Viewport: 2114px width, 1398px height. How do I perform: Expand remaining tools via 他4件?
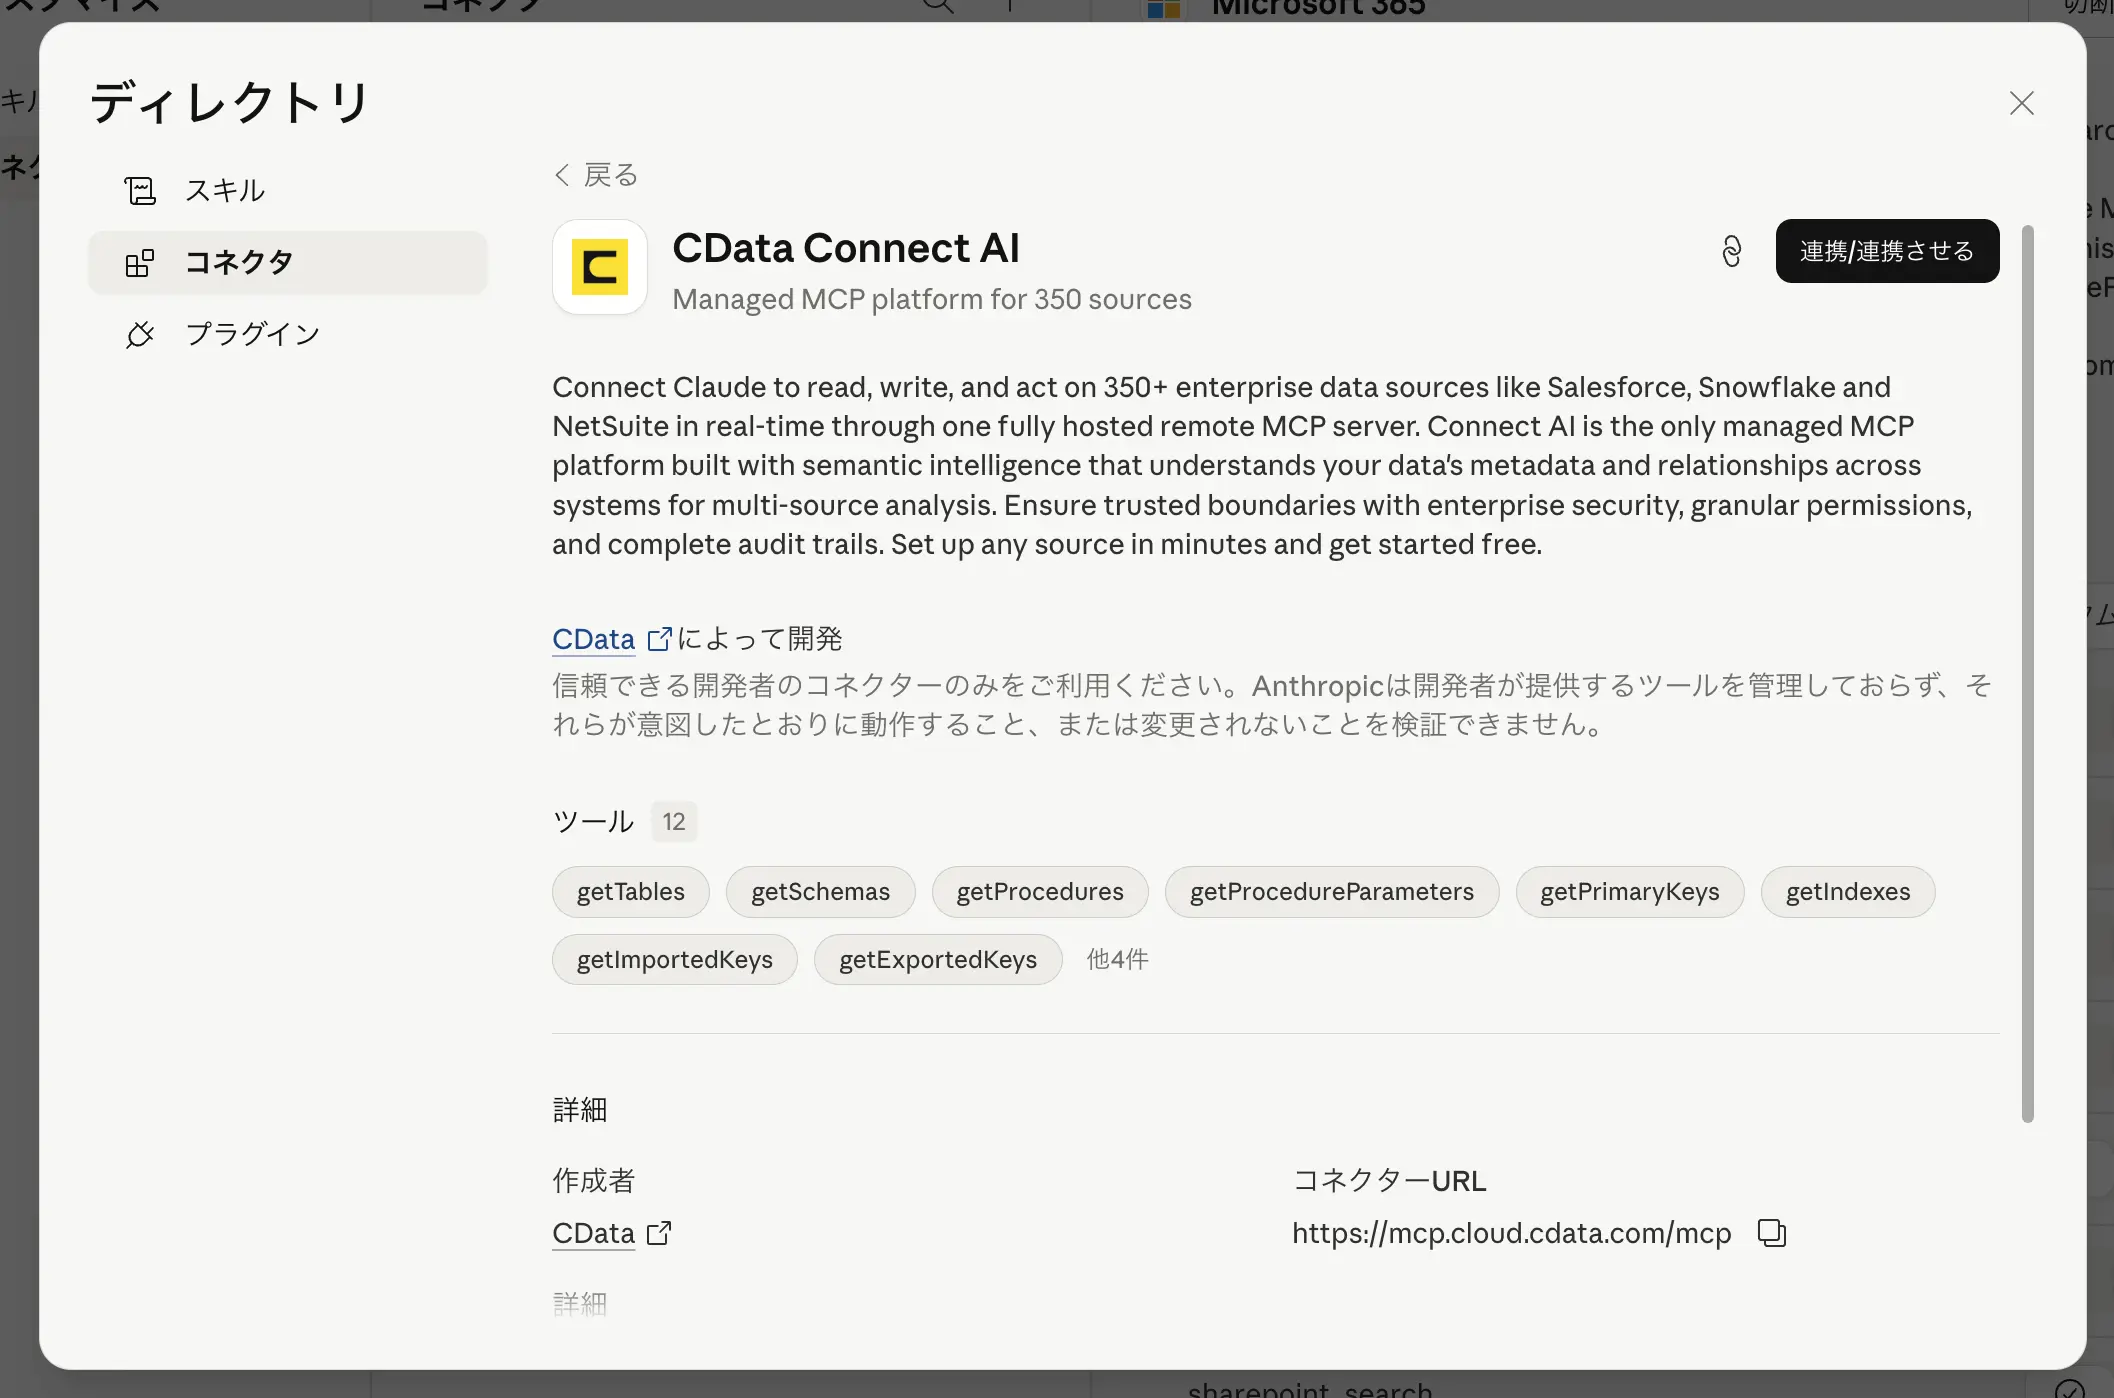tap(1117, 960)
